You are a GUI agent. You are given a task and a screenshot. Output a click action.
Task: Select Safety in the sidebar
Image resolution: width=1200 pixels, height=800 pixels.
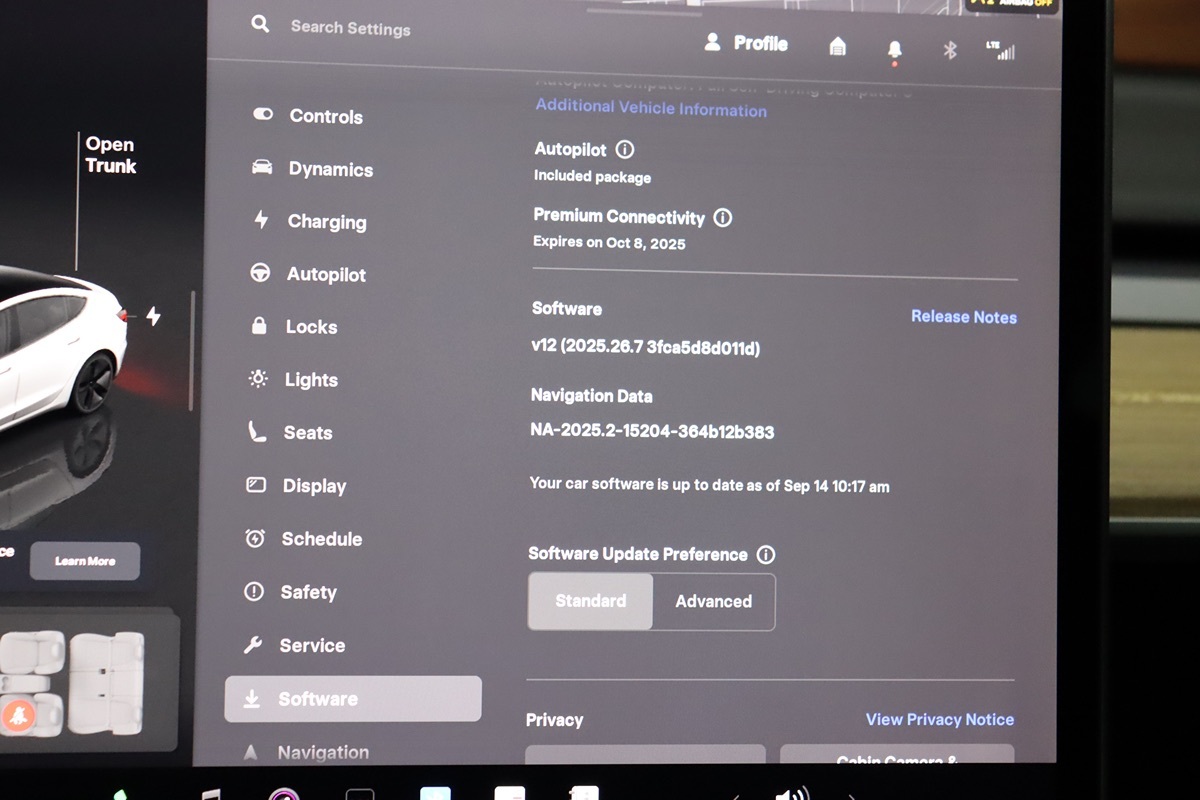(x=308, y=592)
